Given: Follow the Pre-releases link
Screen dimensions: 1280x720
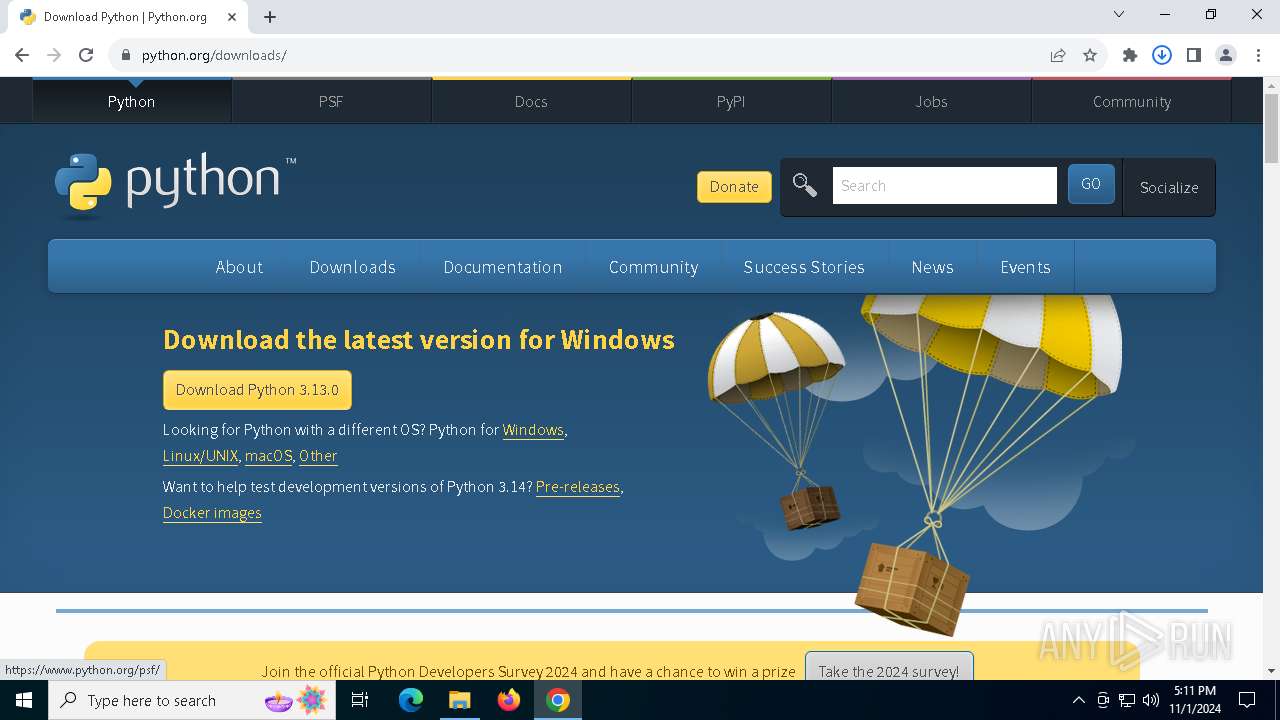Looking at the screenshot, I should [578, 487].
